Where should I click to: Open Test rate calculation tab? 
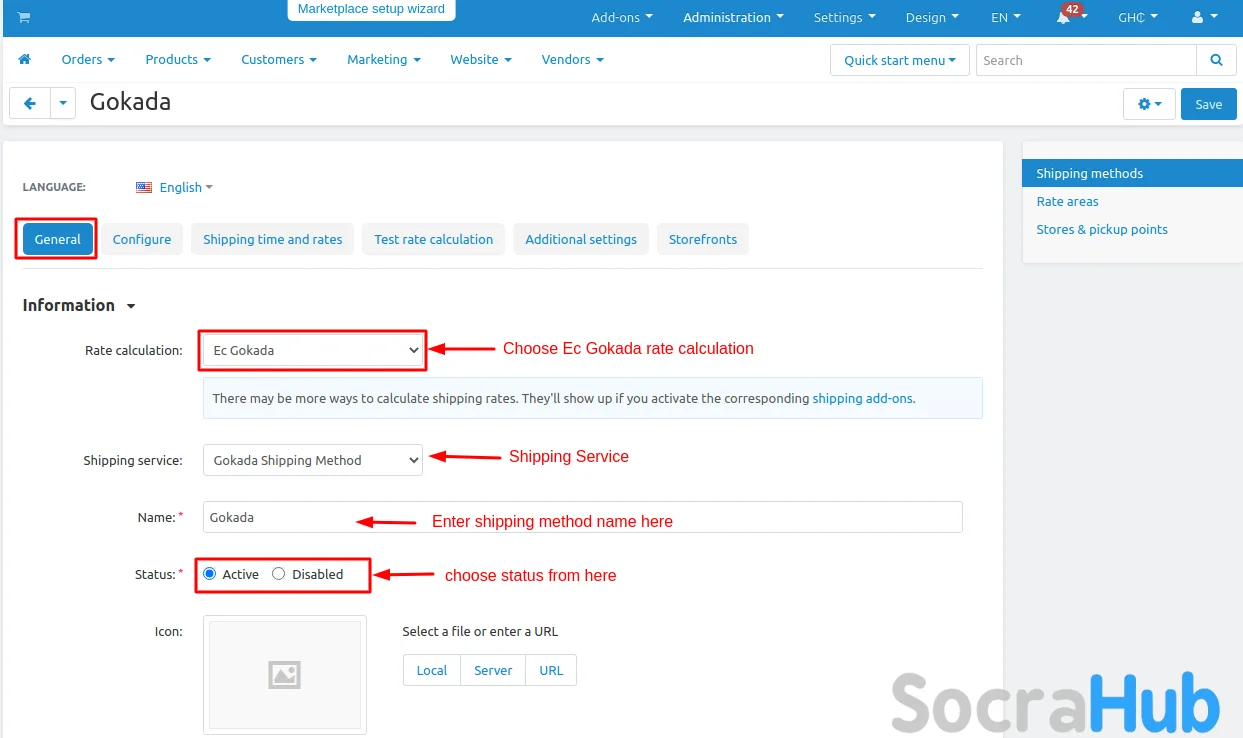tap(434, 239)
